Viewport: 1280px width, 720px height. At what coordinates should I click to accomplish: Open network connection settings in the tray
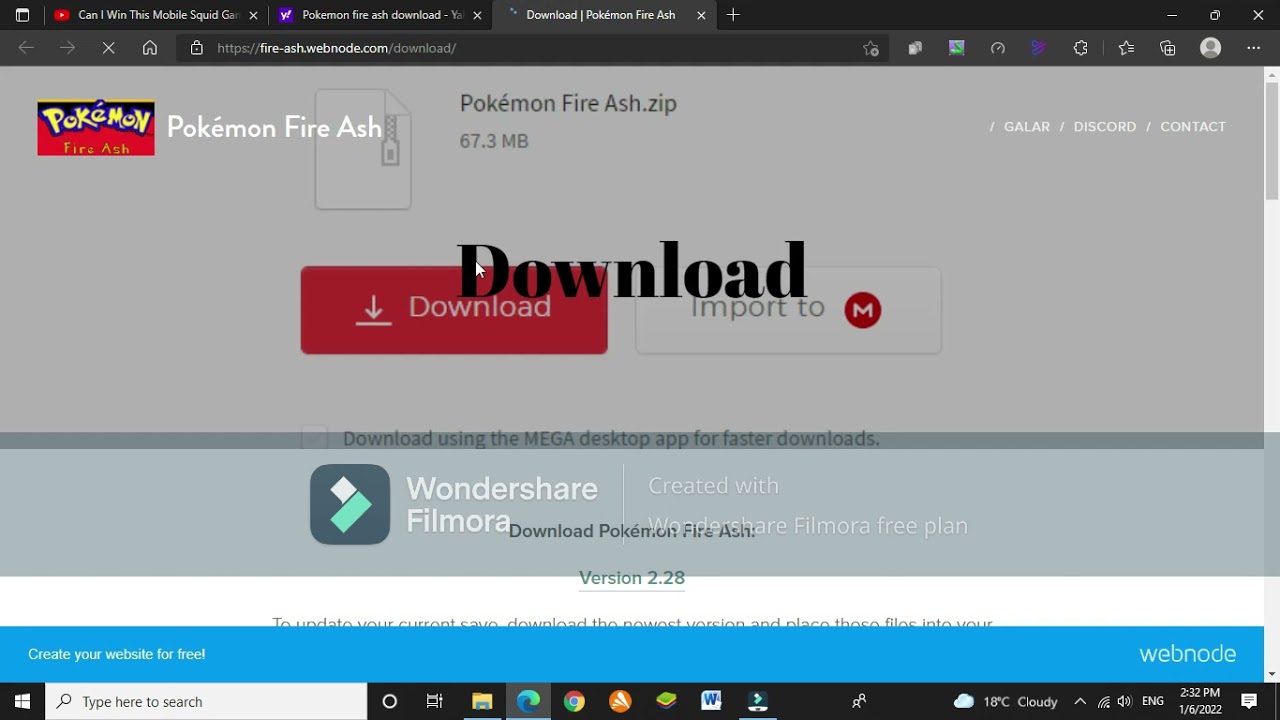click(1104, 701)
